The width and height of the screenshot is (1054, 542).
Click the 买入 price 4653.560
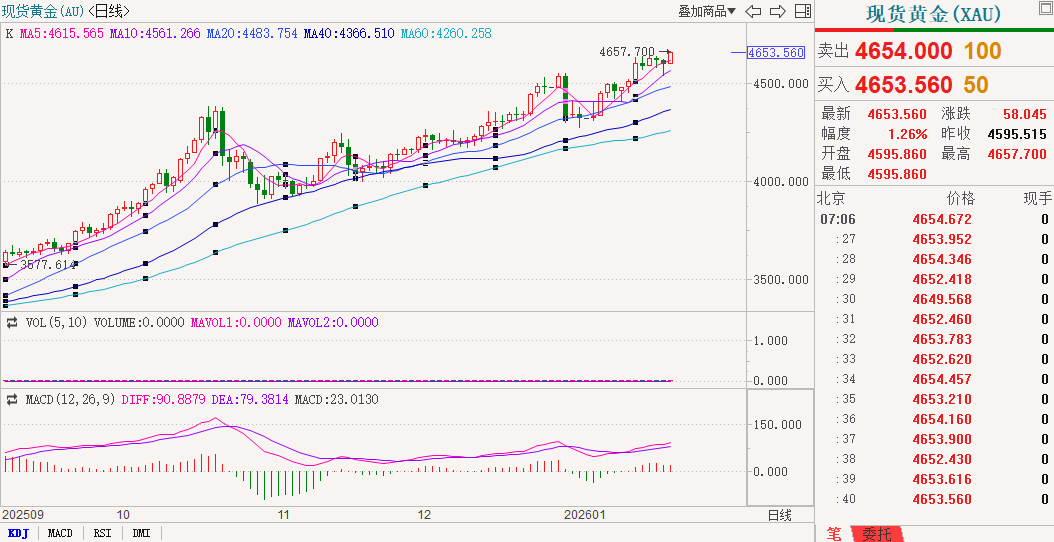coord(903,85)
